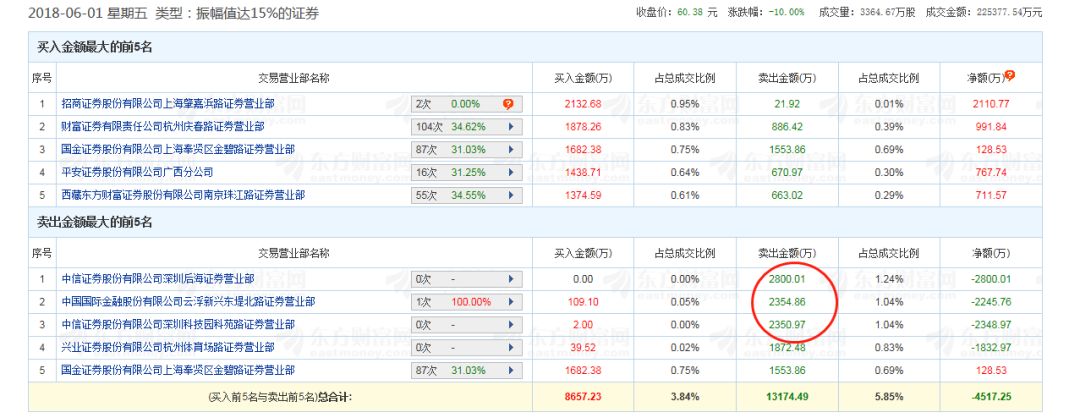Select the 0.95% turnover ratio cell

[685, 104]
